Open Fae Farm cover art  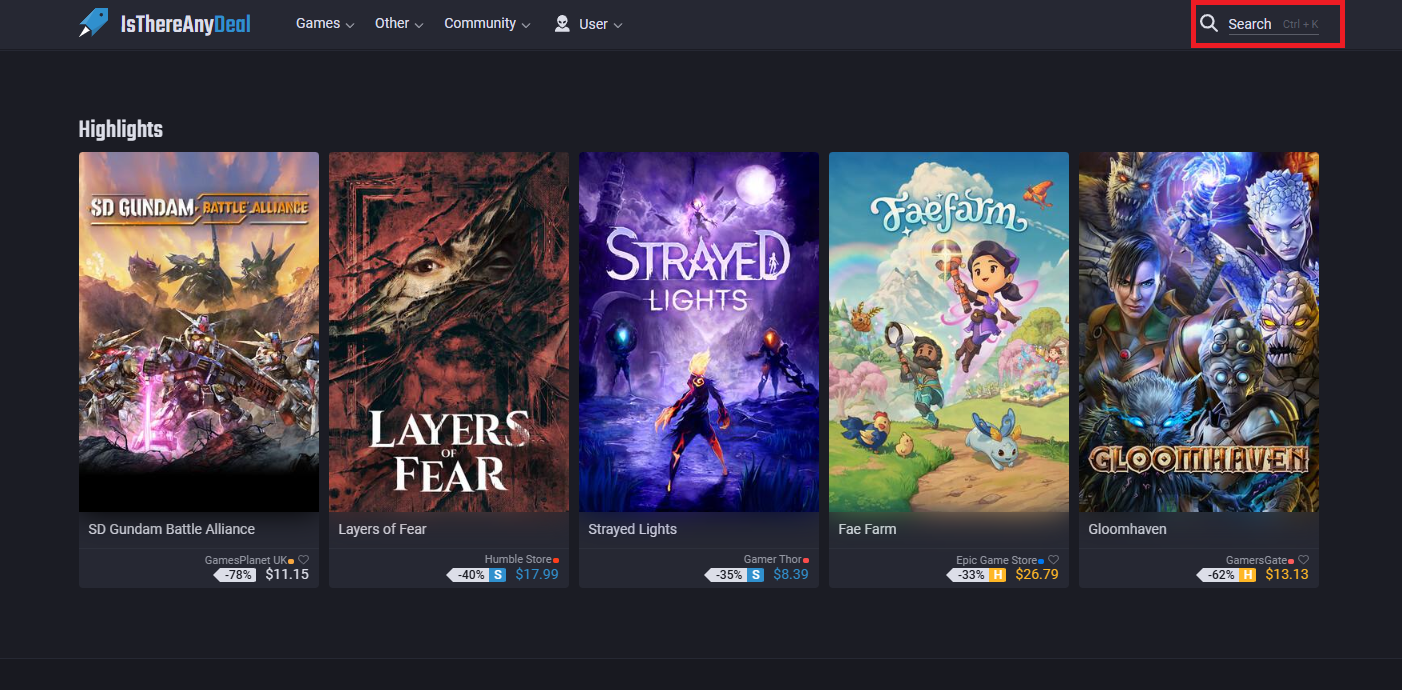point(949,332)
